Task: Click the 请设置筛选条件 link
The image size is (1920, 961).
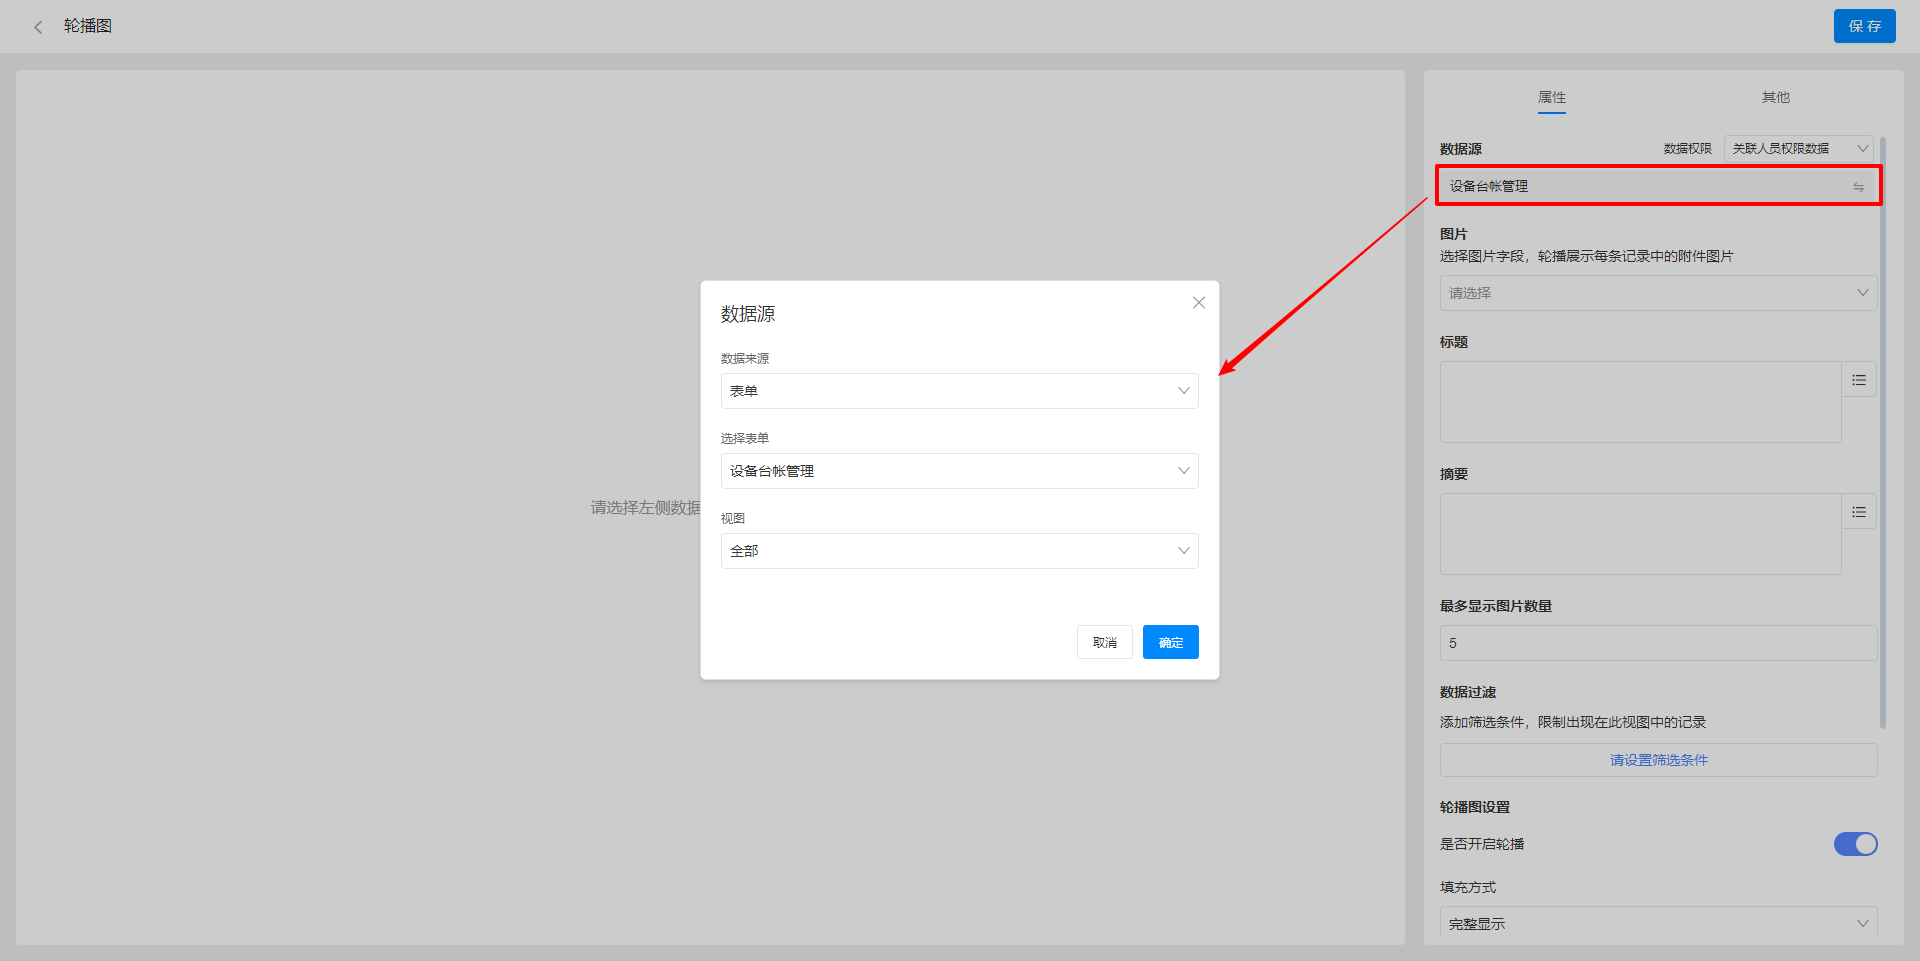Action: [x=1658, y=760]
